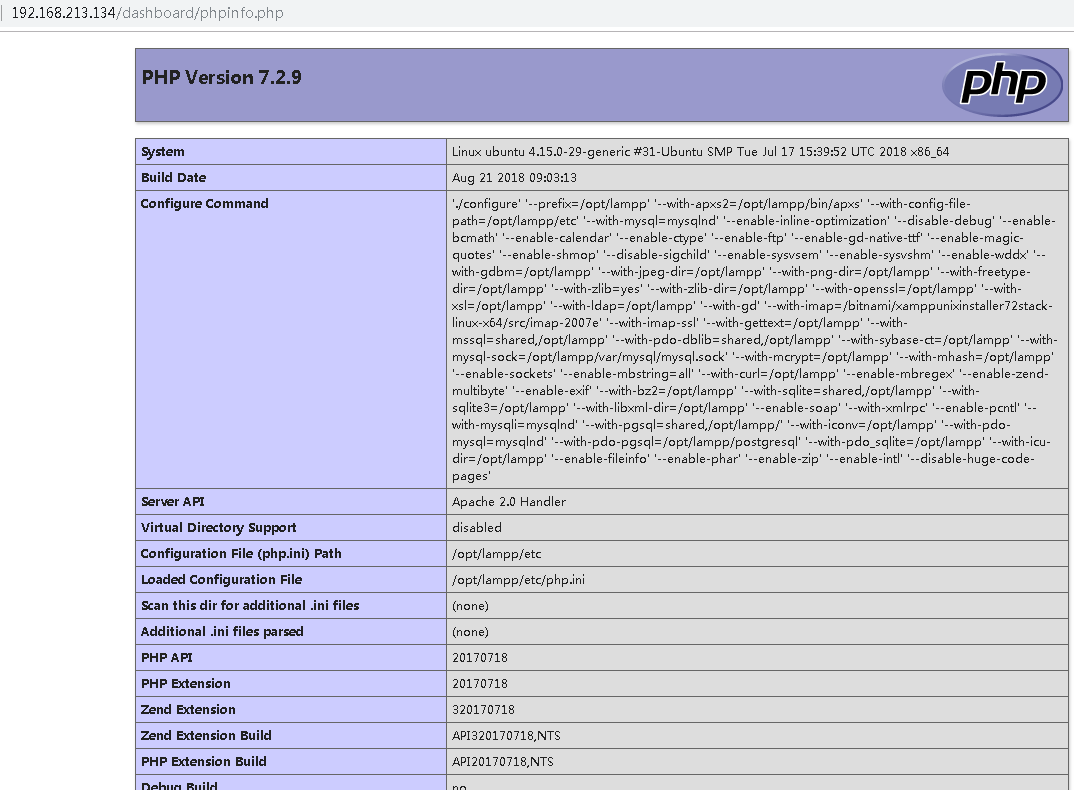Viewport: 1074px width, 790px height.
Task: Click the System row label
Action: [162, 151]
